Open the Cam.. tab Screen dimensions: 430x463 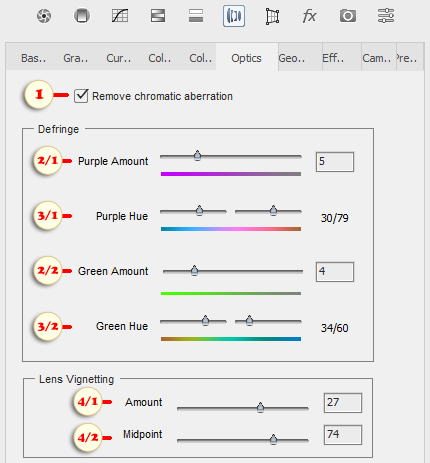(x=377, y=58)
